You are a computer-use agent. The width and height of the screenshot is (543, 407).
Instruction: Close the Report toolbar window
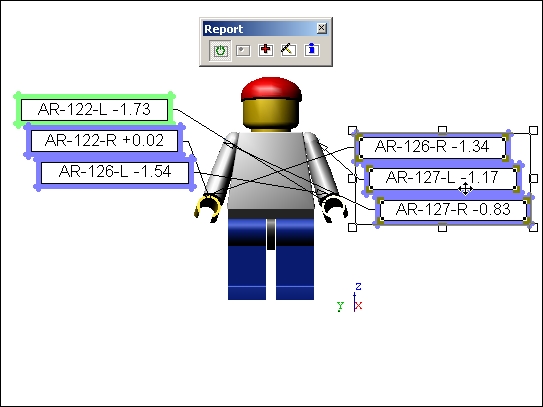click(x=321, y=28)
